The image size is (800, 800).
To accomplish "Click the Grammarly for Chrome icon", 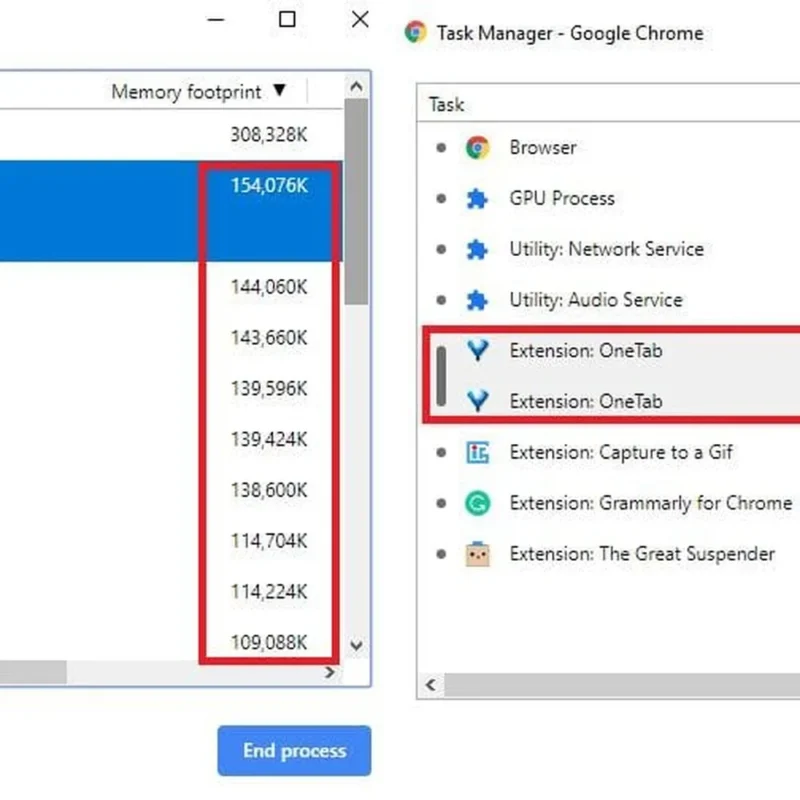I will coord(478,503).
